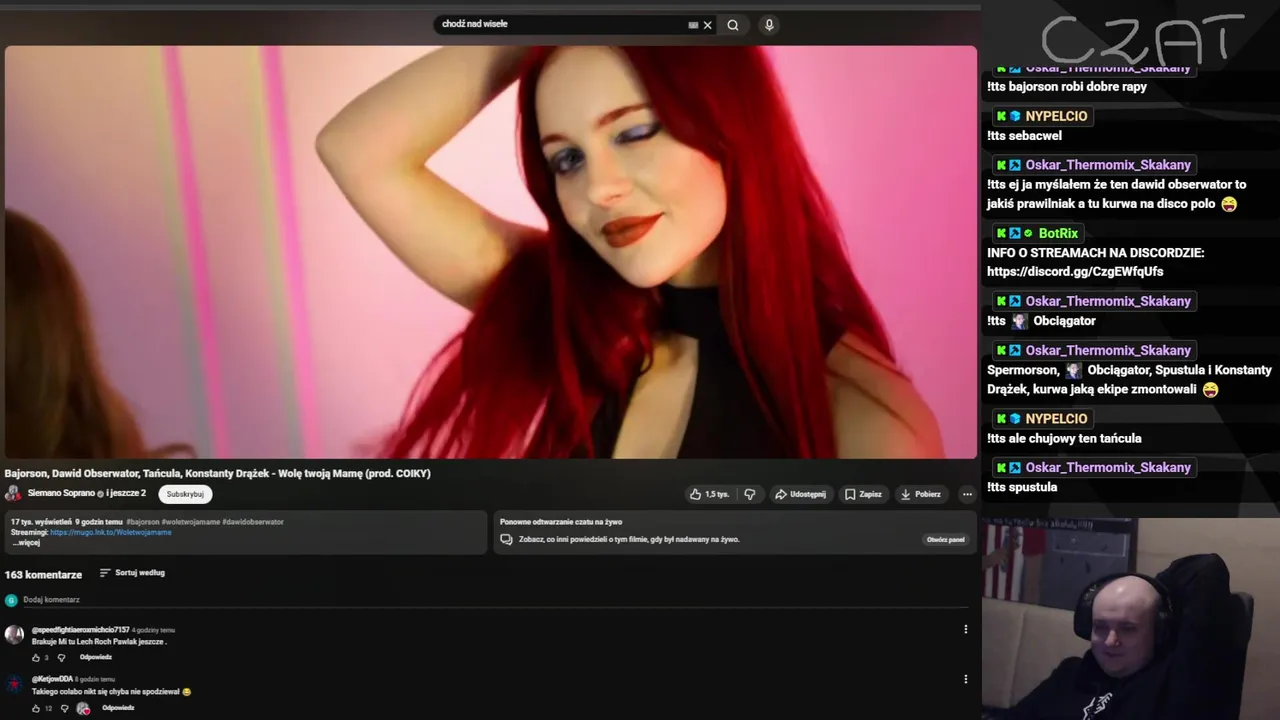Click "Ponowne odtwarzanie czatu na żywo" heading

(561, 522)
